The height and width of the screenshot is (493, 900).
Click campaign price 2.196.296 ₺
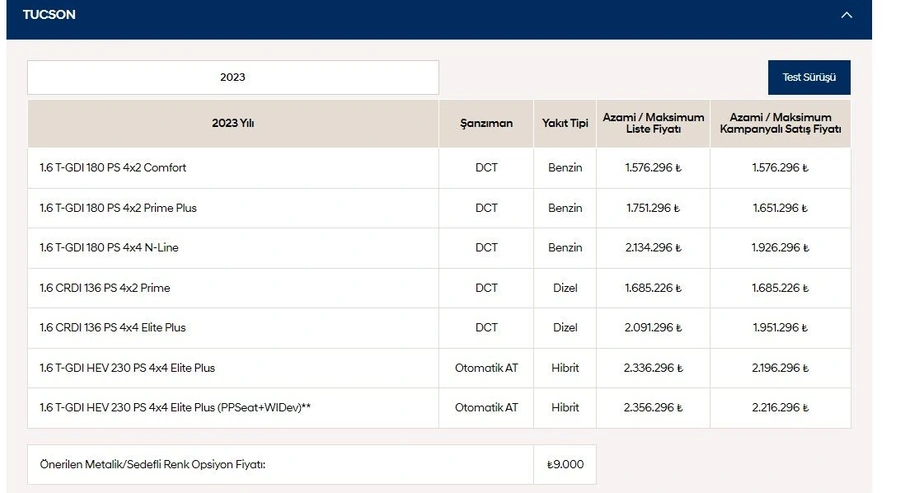click(x=780, y=368)
